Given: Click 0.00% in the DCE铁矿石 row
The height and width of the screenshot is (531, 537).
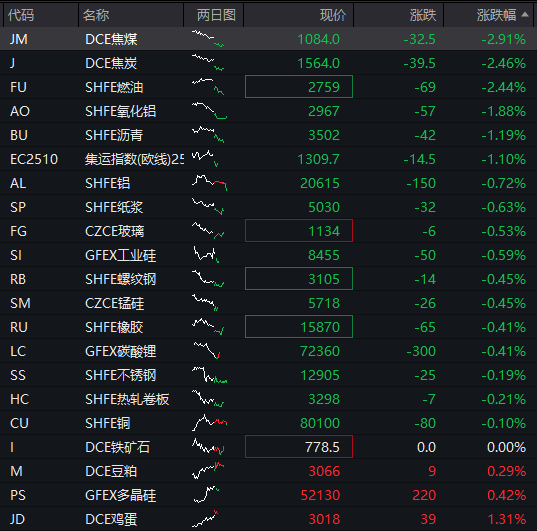Looking at the screenshot, I should pyautogui.click(x=507, y=447).
